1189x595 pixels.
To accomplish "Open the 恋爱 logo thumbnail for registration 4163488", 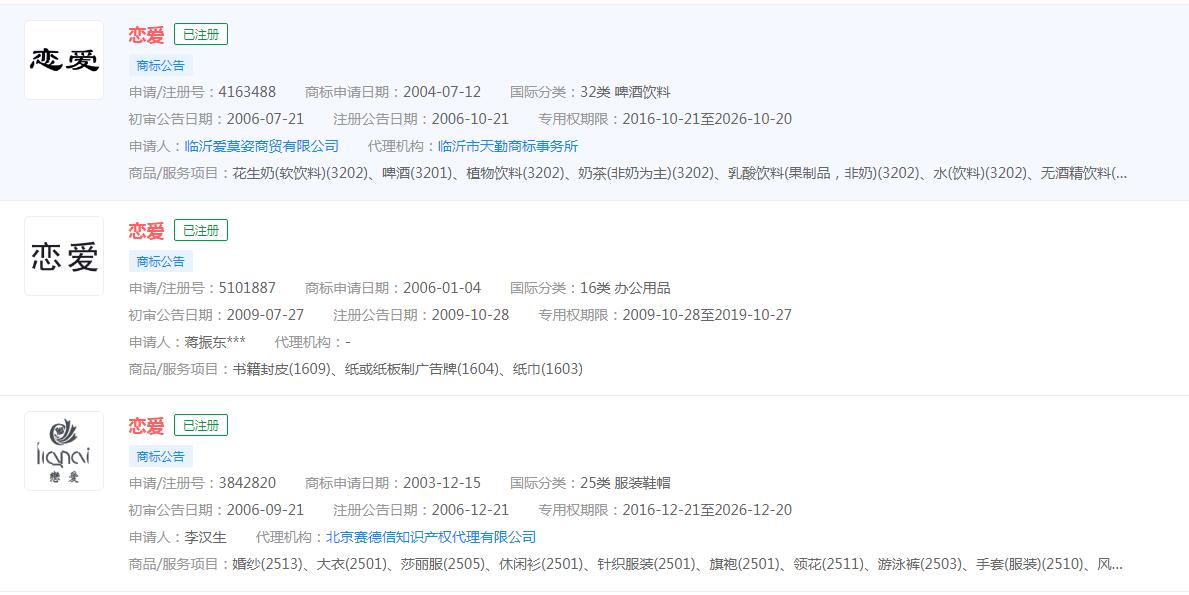I will point(64,60).
